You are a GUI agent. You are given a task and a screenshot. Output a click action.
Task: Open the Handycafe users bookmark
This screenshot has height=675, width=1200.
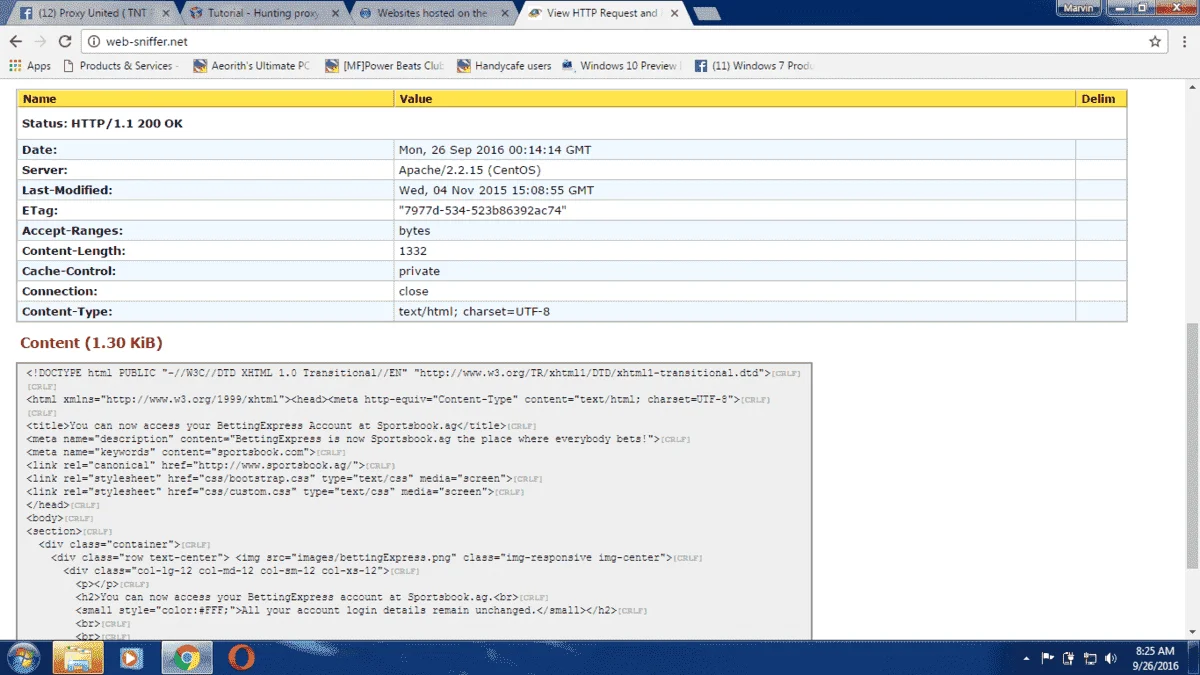pyautogui.click(x=505, y=66)
